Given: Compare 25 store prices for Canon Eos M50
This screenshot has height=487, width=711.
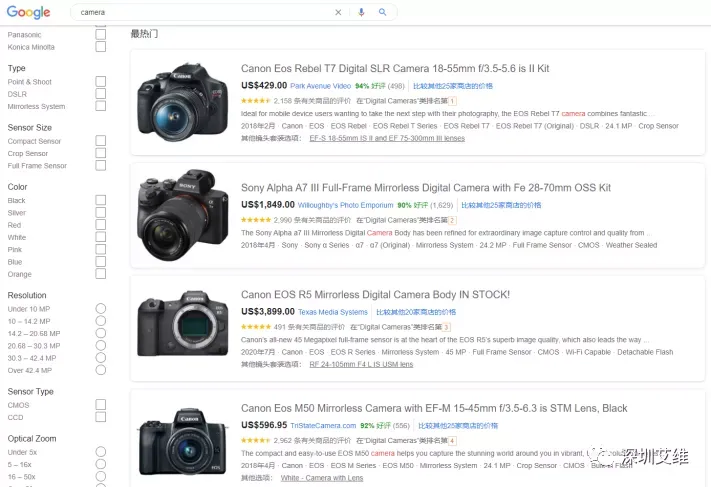Looking at the screenshot, I should (x=458, y=425).
